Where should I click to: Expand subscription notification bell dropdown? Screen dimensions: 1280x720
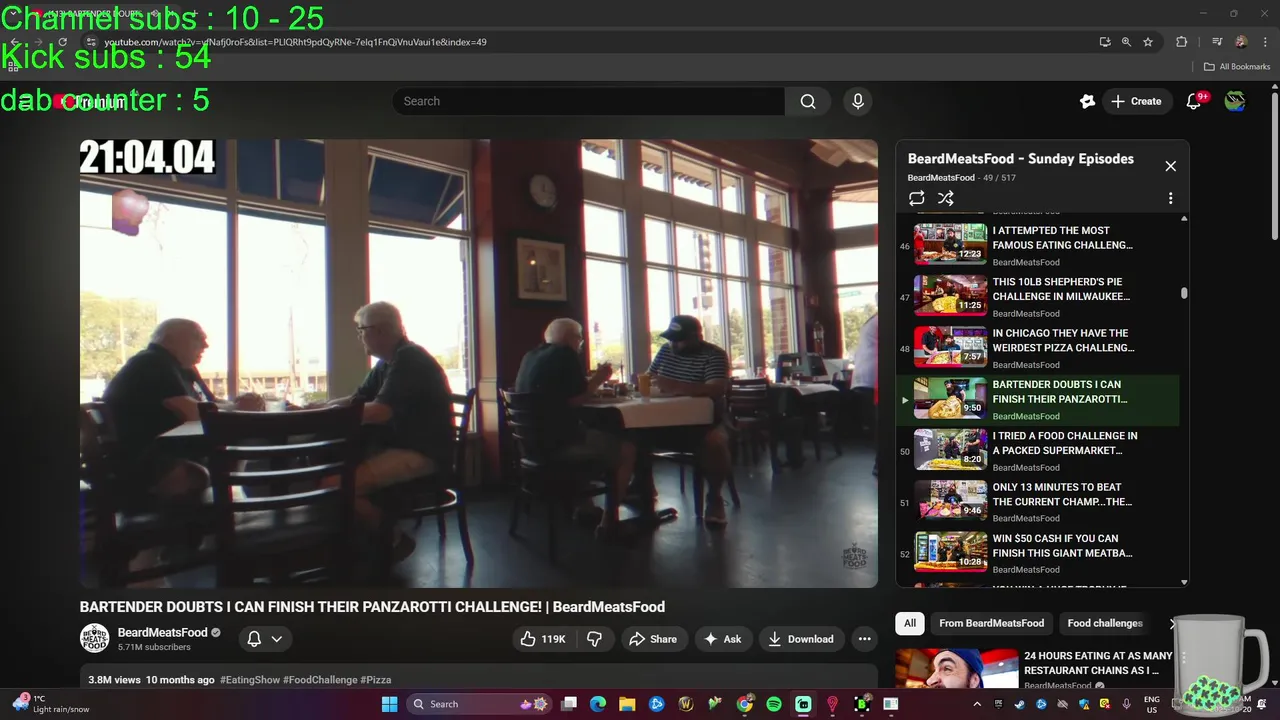click(x=265, y=639)
